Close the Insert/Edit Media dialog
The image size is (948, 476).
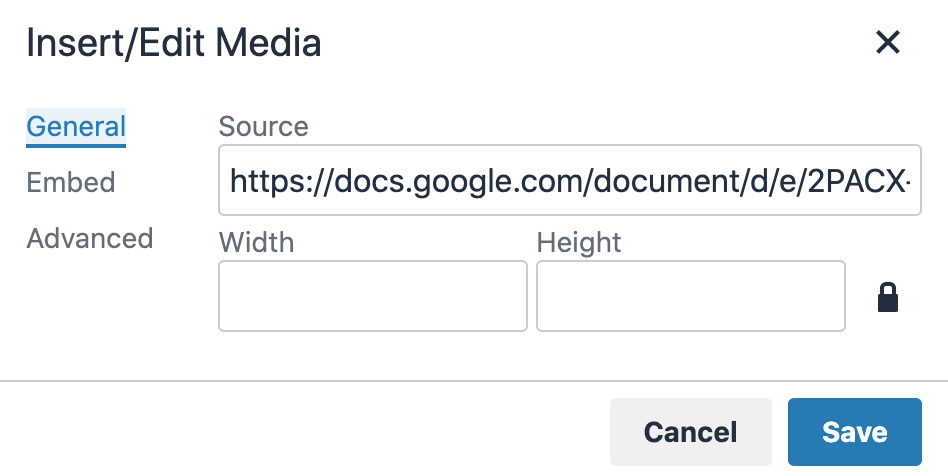coord(888,42)
